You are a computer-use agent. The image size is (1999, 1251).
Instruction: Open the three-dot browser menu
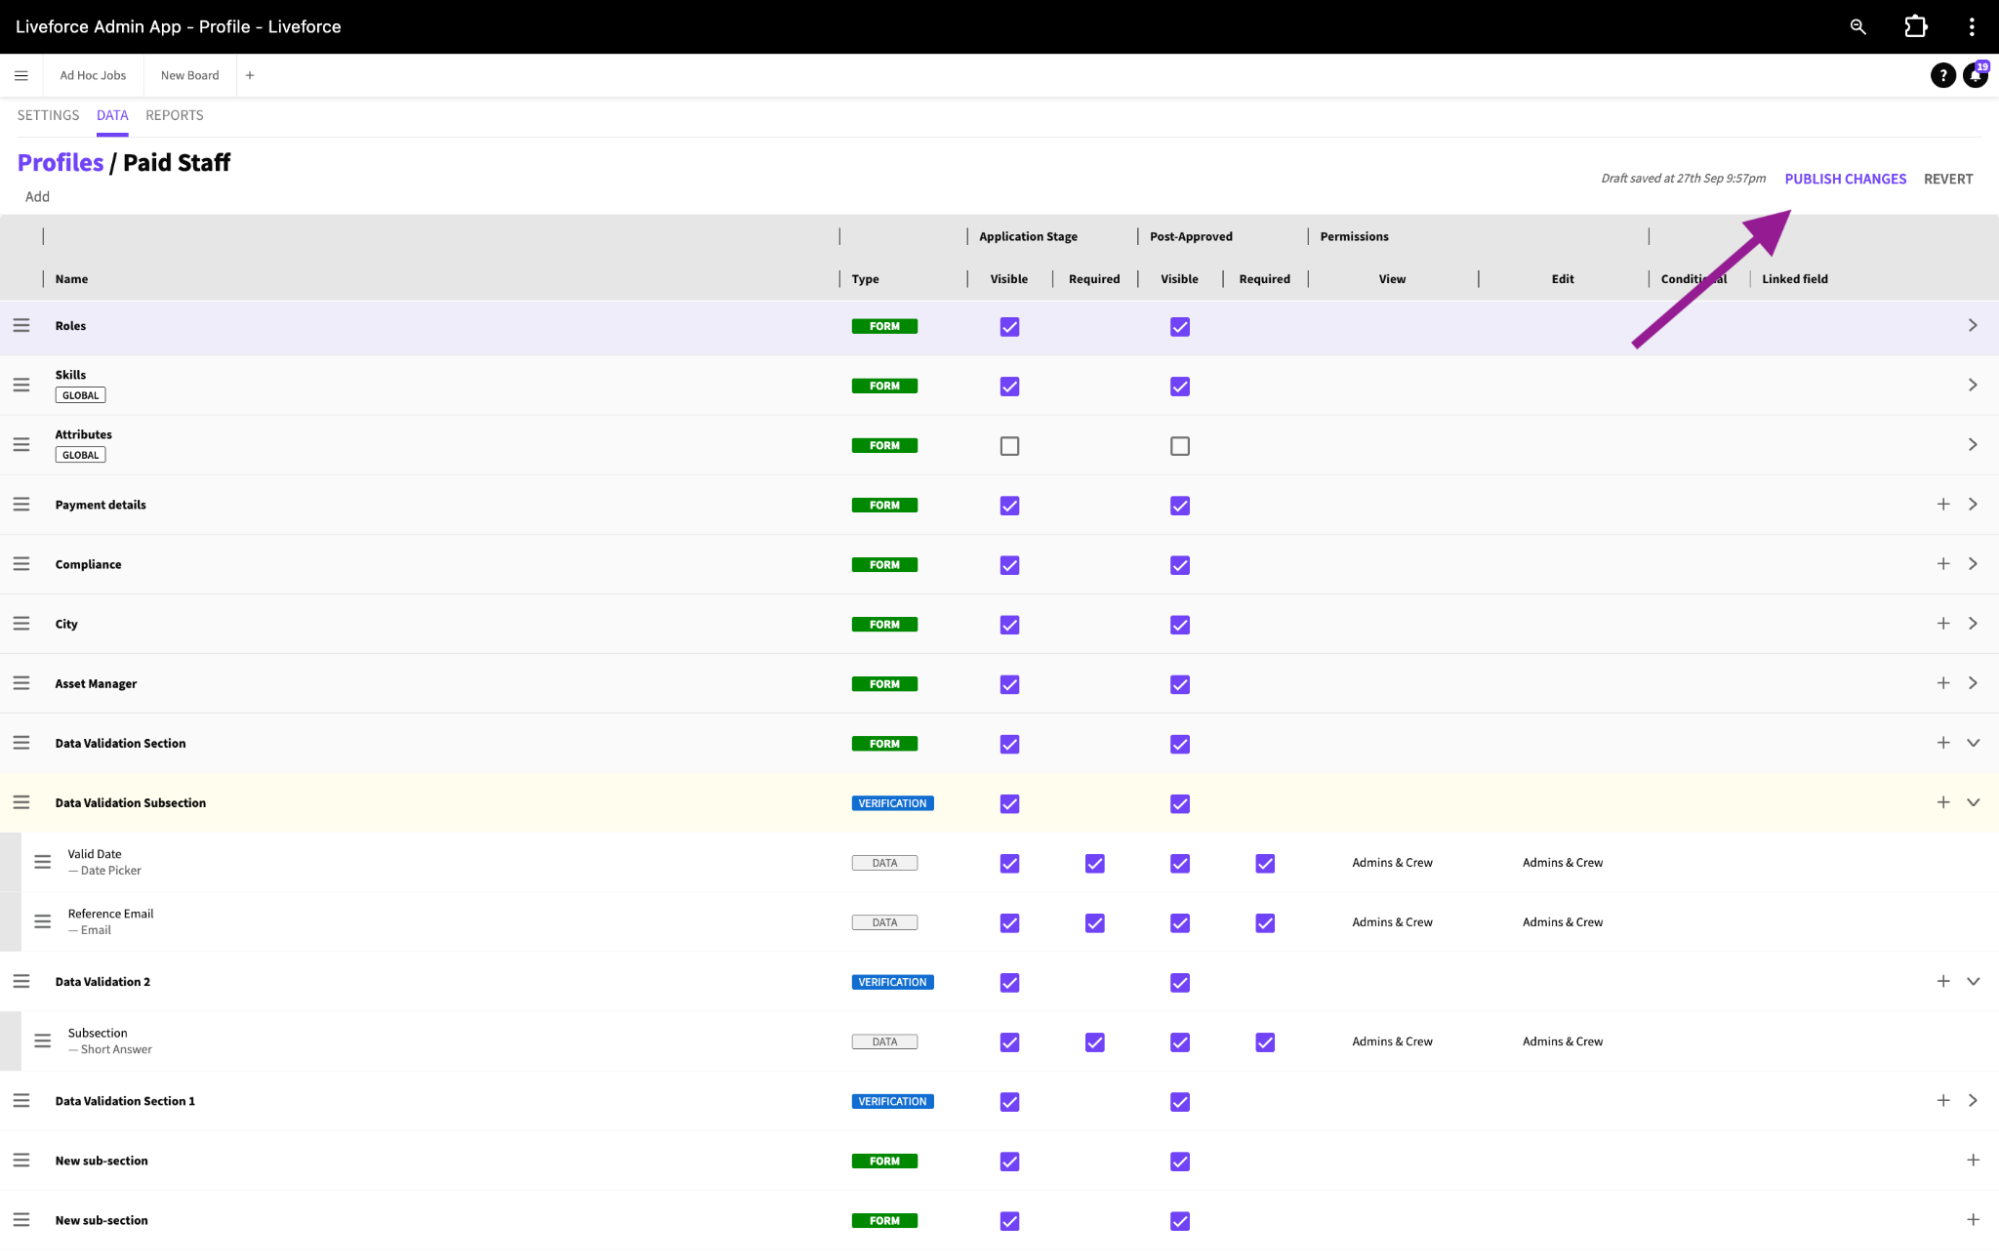click(1972, 27)
